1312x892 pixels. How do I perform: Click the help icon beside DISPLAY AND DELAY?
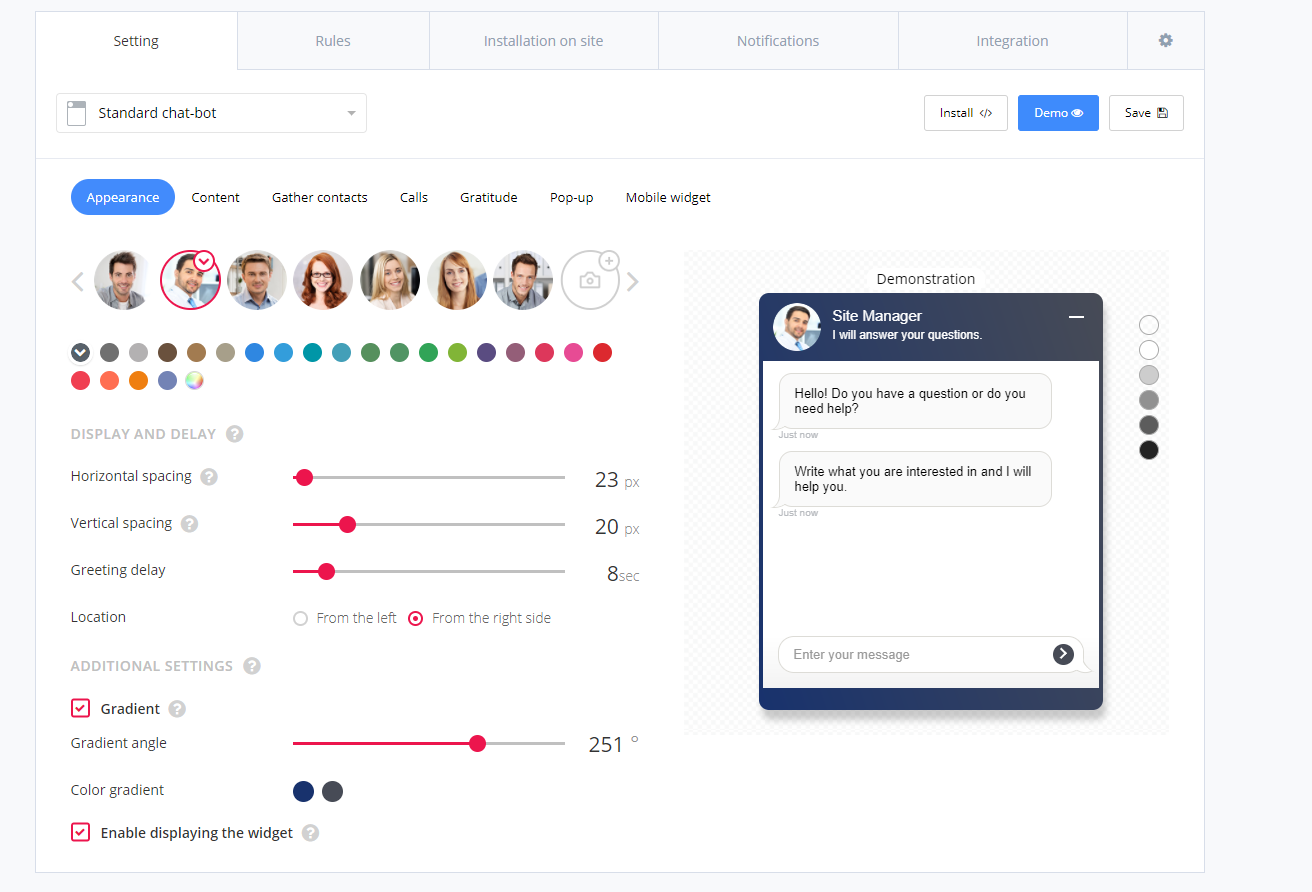click(x=234, y=433)
